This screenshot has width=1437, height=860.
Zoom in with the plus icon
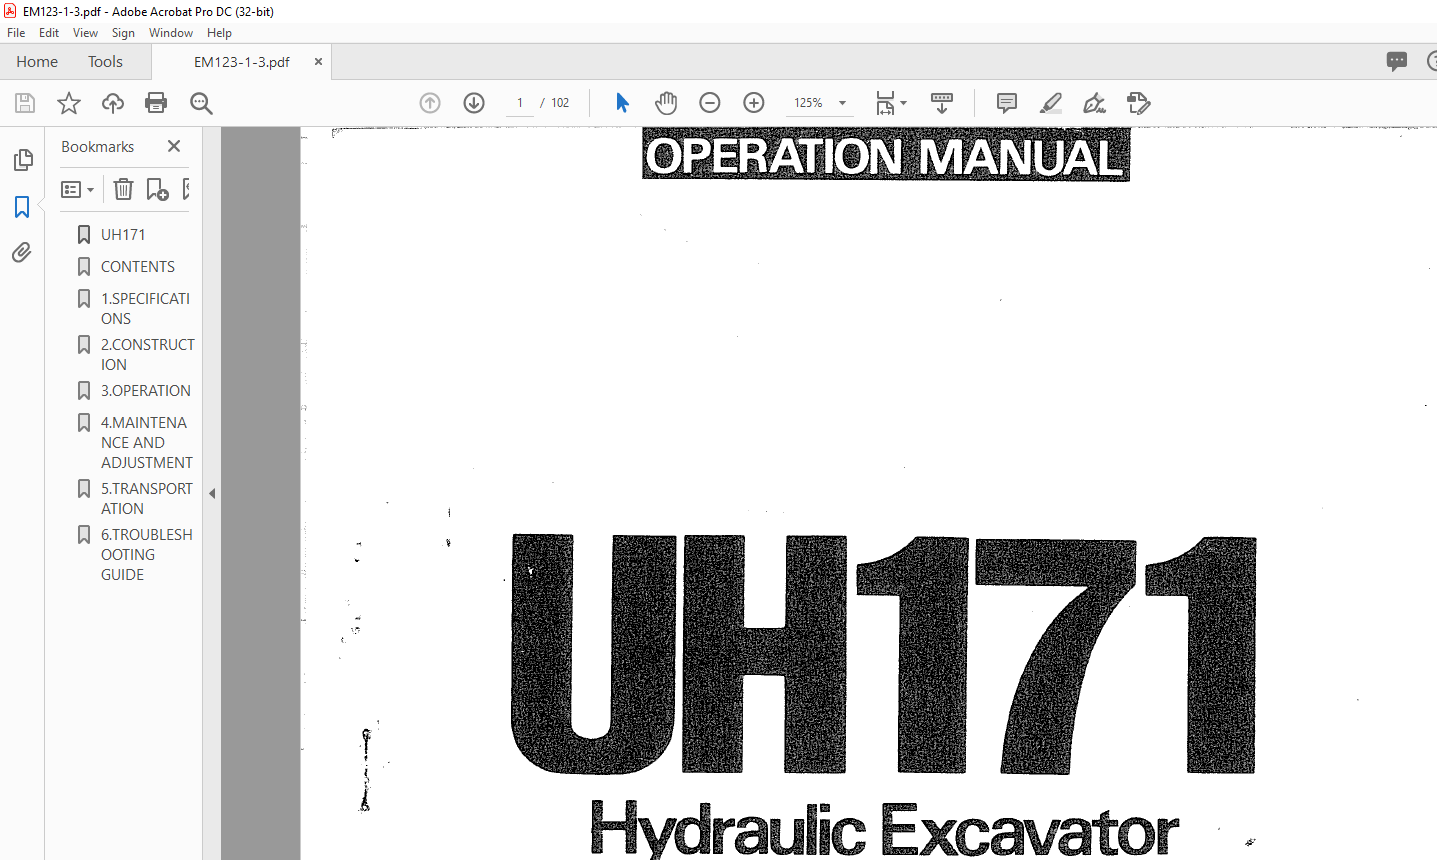click(754, 103)
